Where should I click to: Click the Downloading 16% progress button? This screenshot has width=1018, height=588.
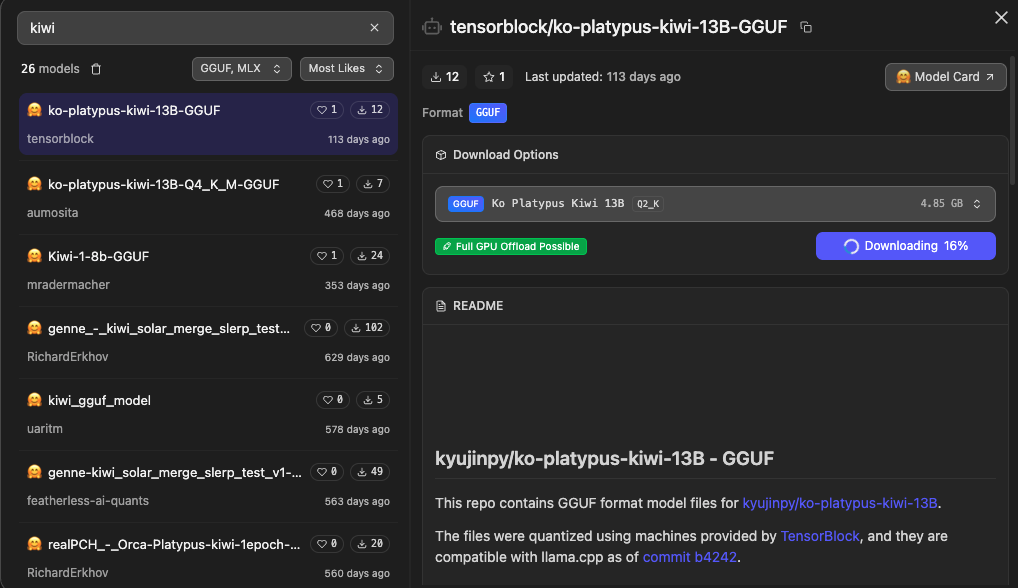906,246
